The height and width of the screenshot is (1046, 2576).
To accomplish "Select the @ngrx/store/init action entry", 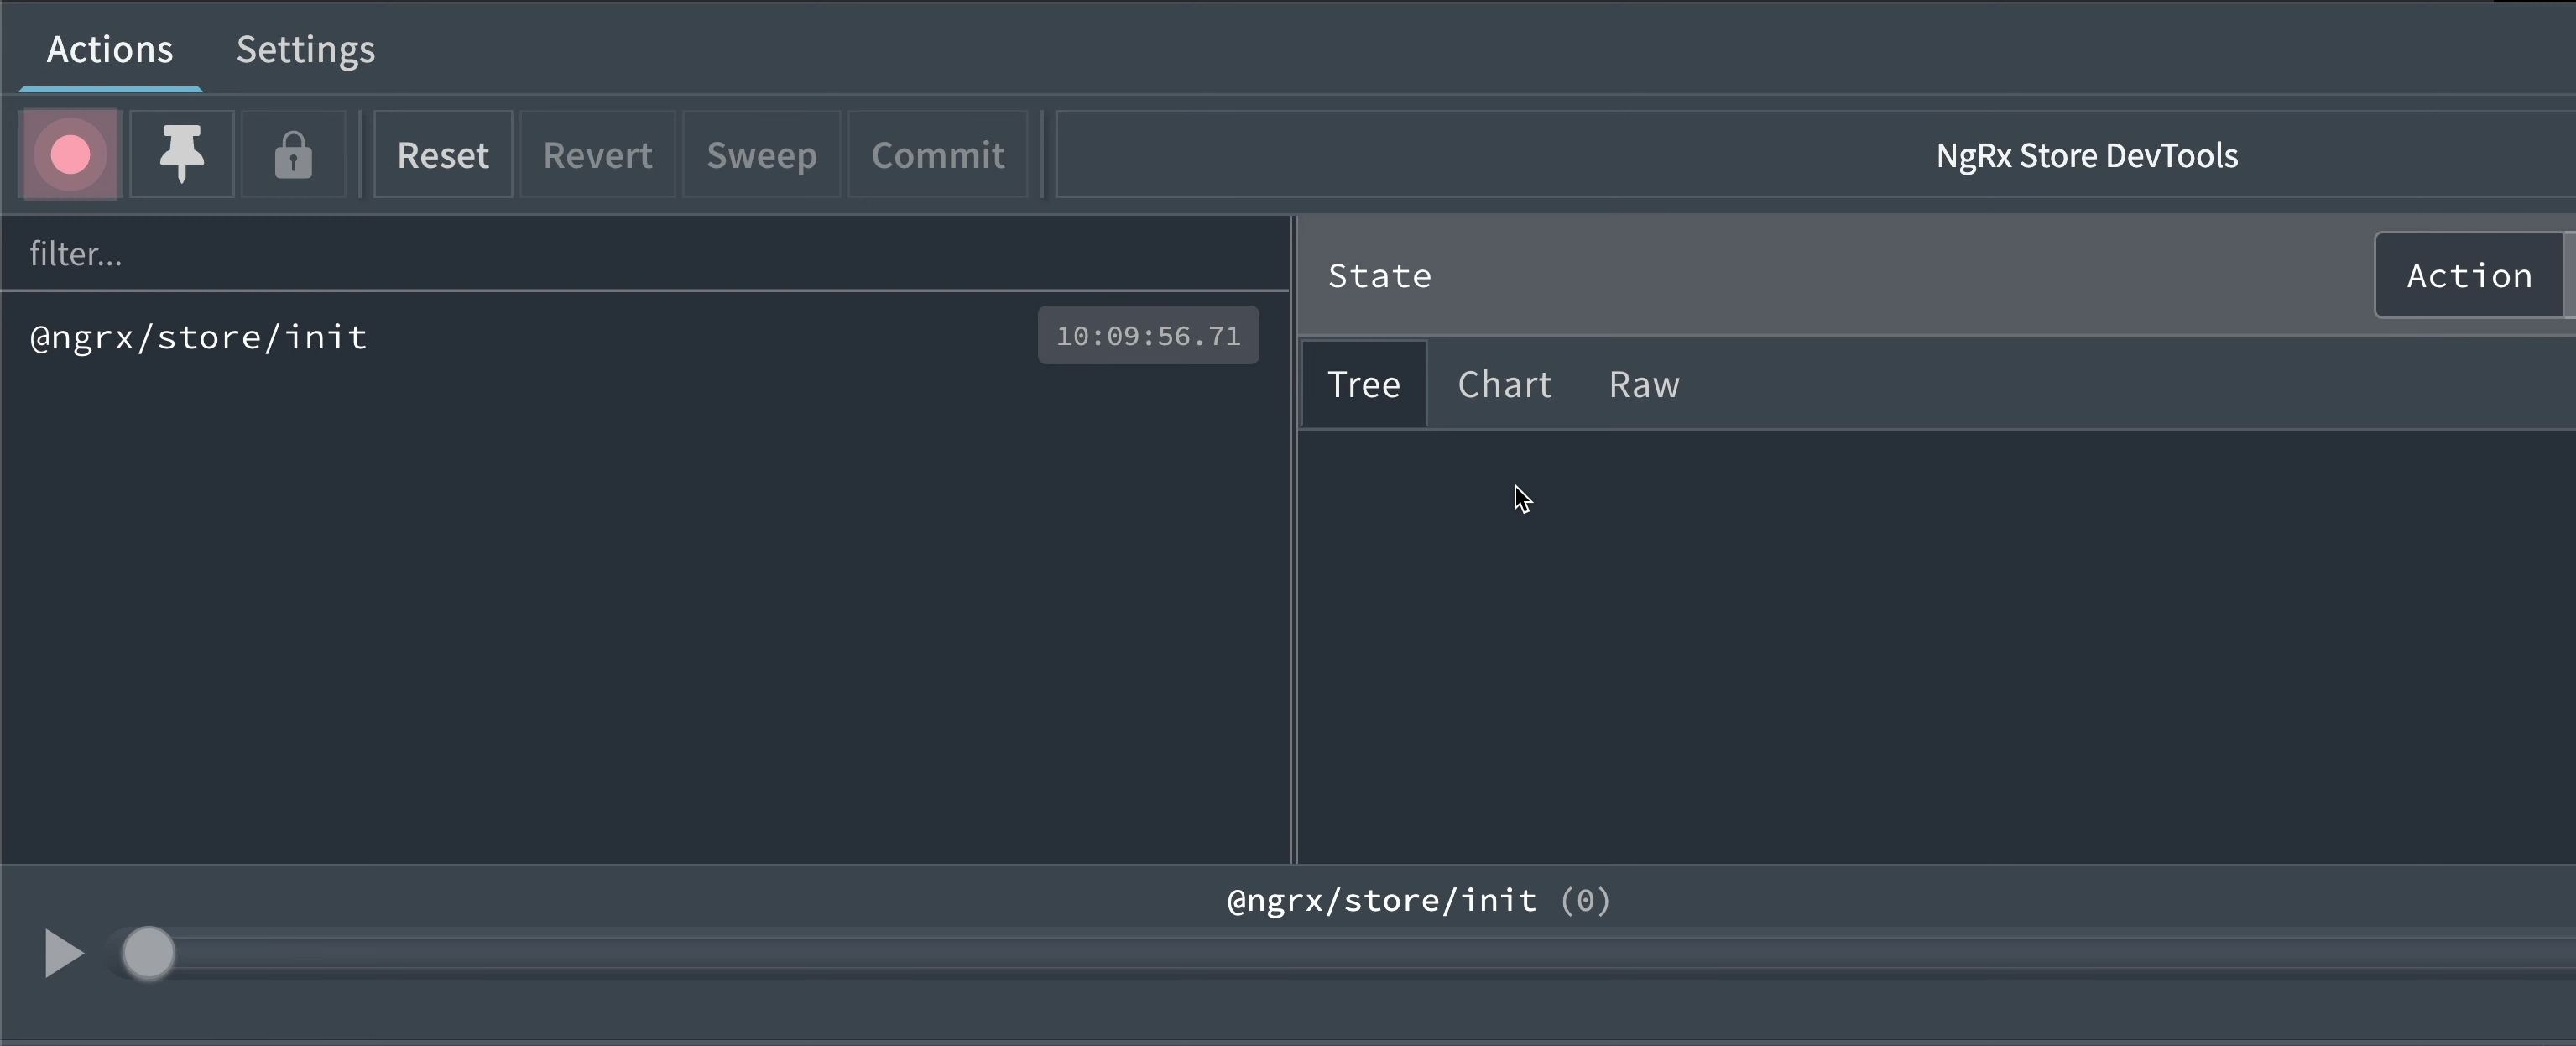I will click(198, 337).
